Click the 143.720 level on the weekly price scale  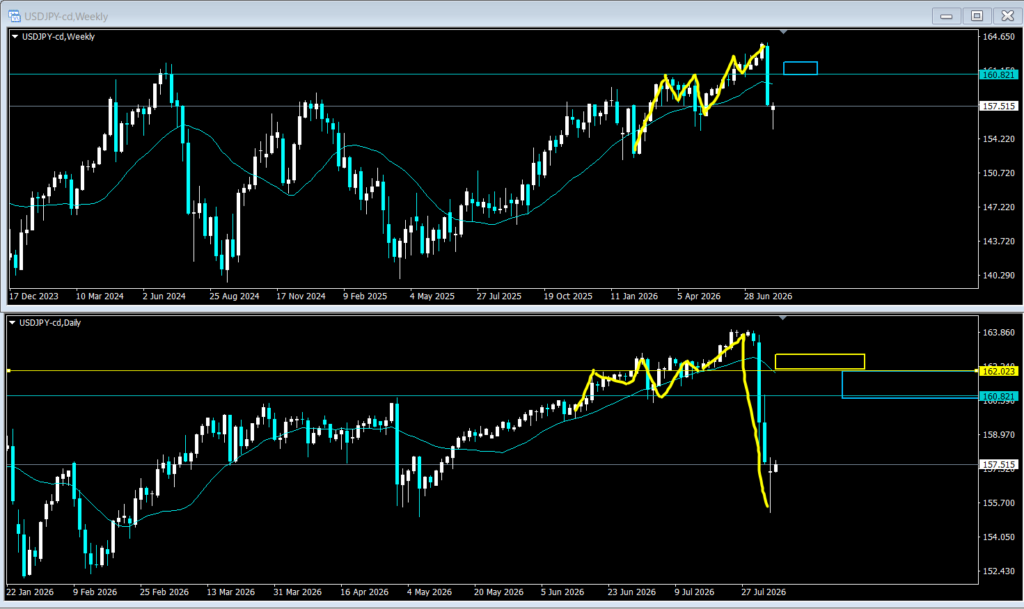point(999,241)
